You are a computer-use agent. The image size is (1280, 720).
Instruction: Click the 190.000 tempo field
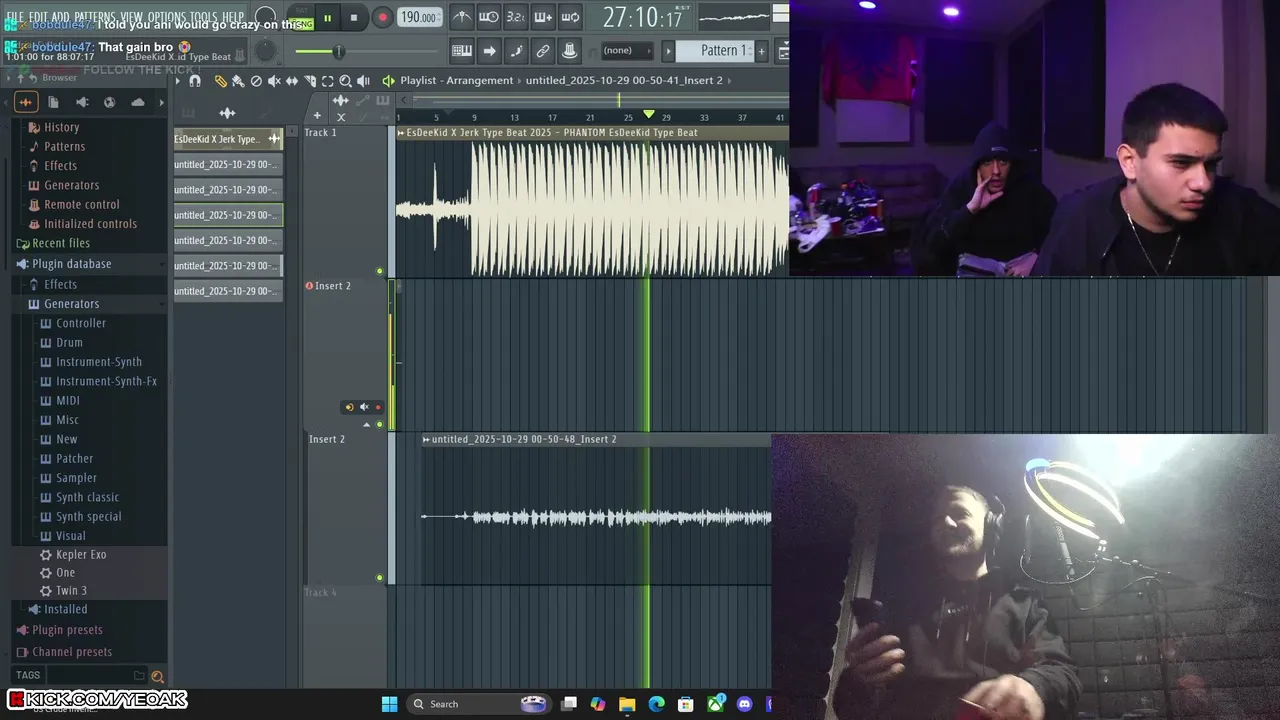(418, 18)
